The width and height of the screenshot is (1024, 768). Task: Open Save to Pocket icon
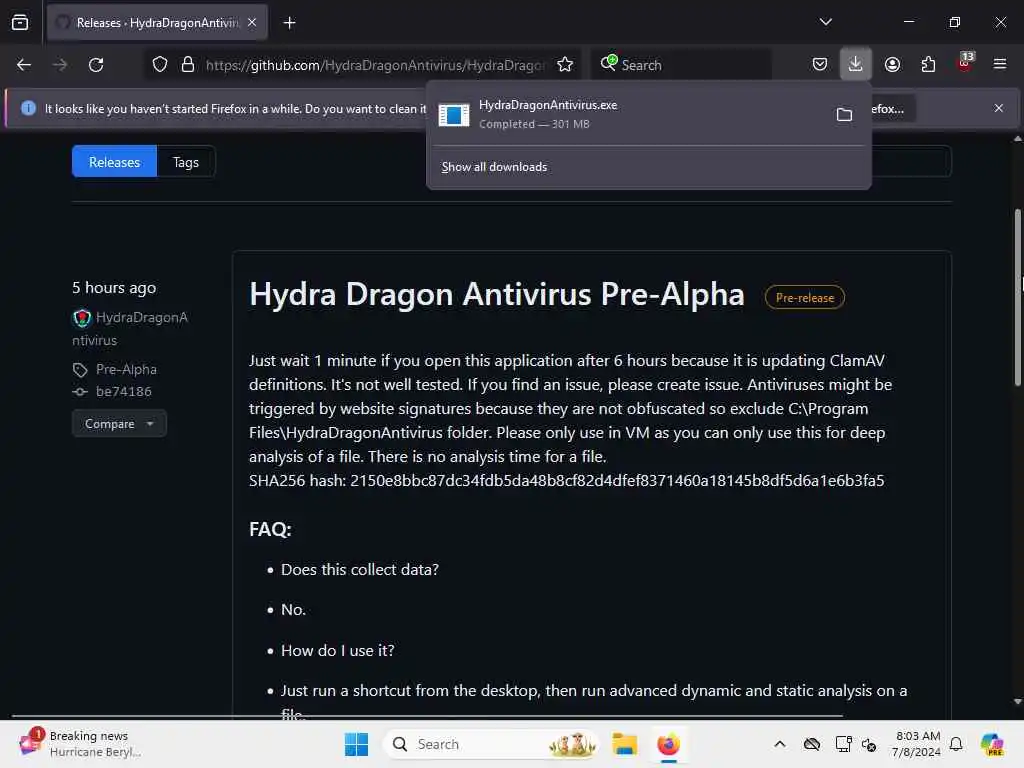[x=820, y=64]
